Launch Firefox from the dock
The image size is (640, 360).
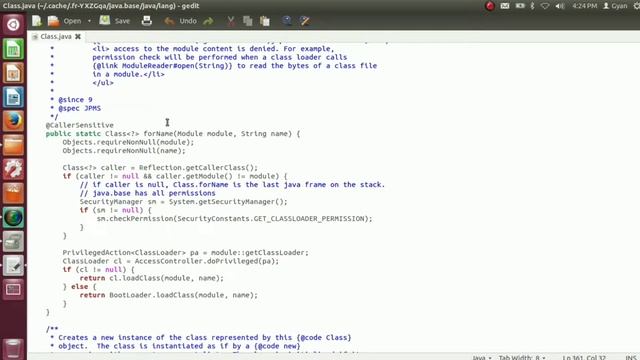click(13, 121)
